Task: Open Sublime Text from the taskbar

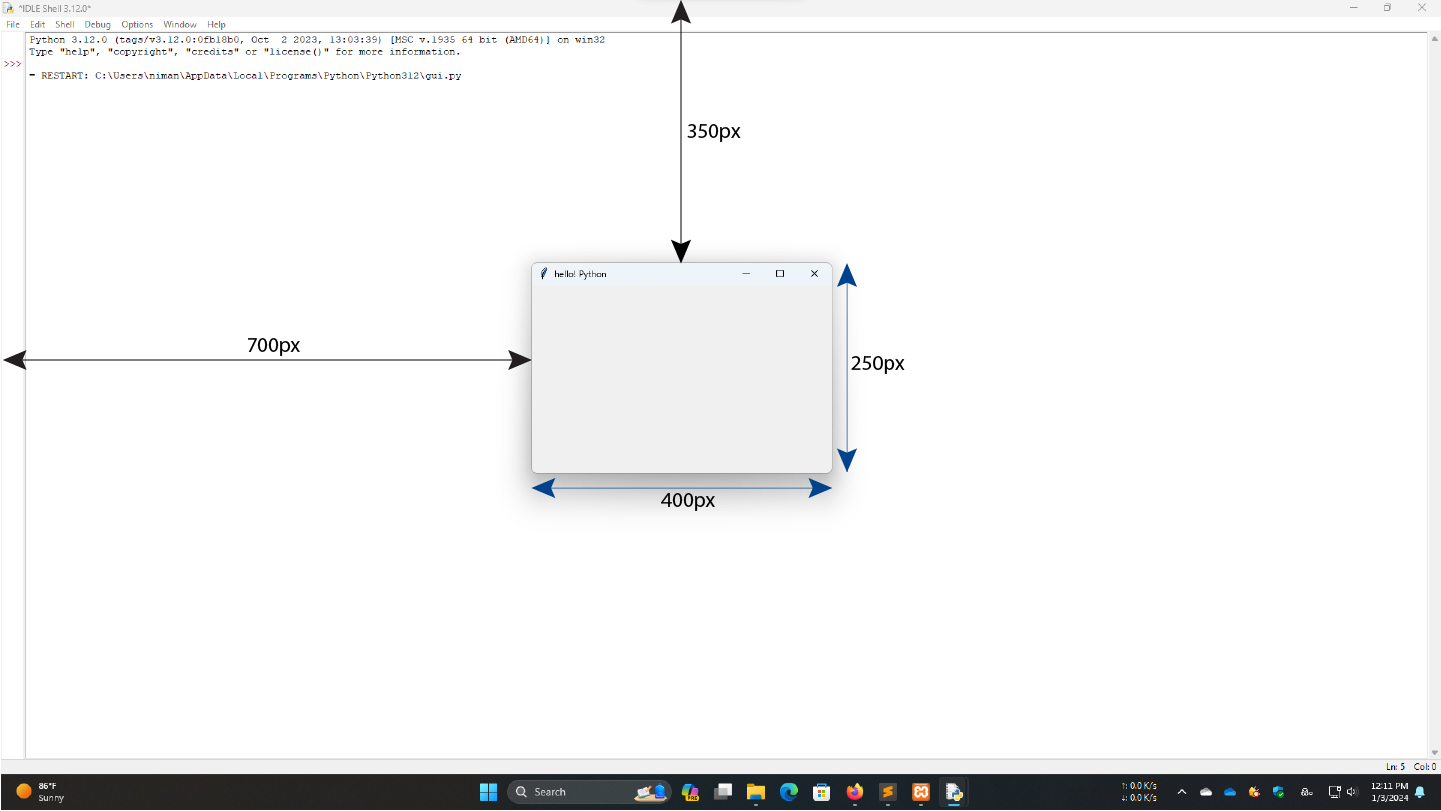Action: coord(887,792)
